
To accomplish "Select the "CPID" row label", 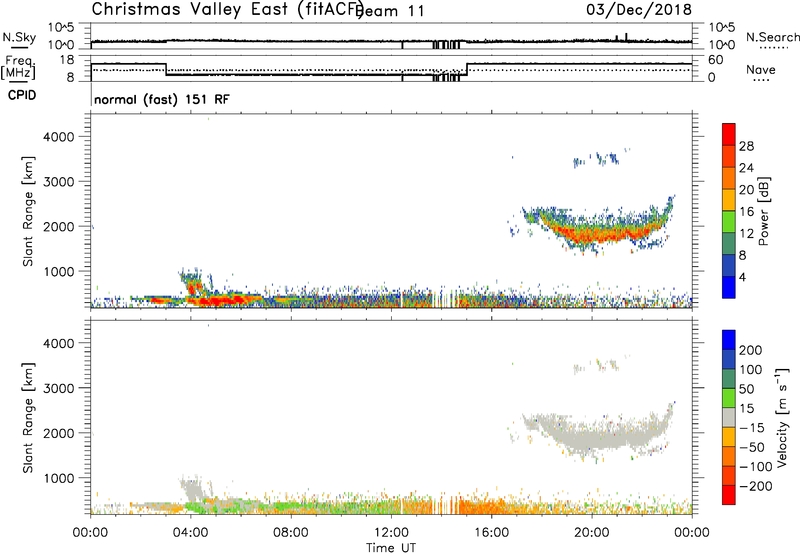I will (22, 95).
